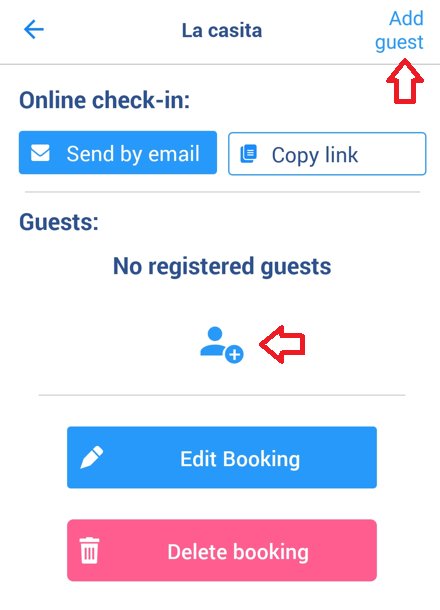
Task: Click the divider line above Guests heading
Action: click(x=223, y=192)
